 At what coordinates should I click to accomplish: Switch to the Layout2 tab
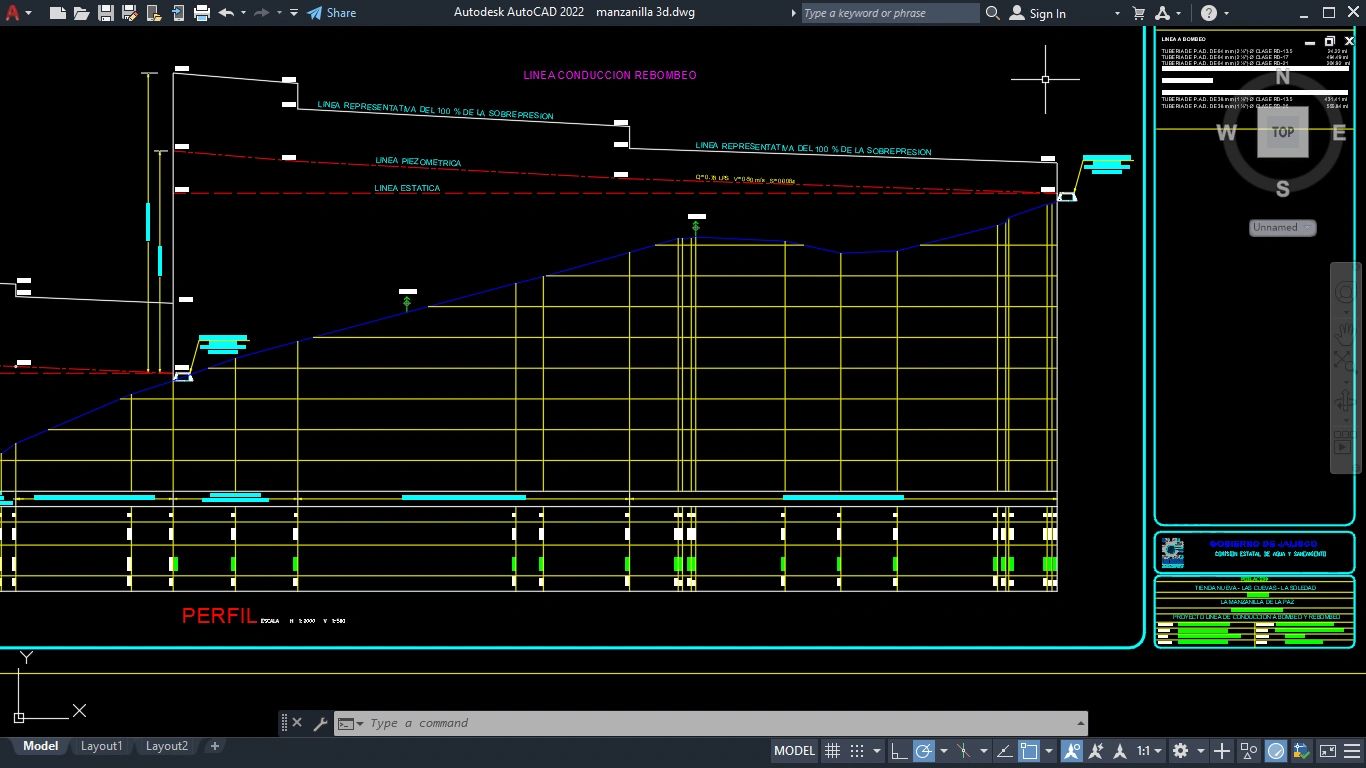(167, 746)
